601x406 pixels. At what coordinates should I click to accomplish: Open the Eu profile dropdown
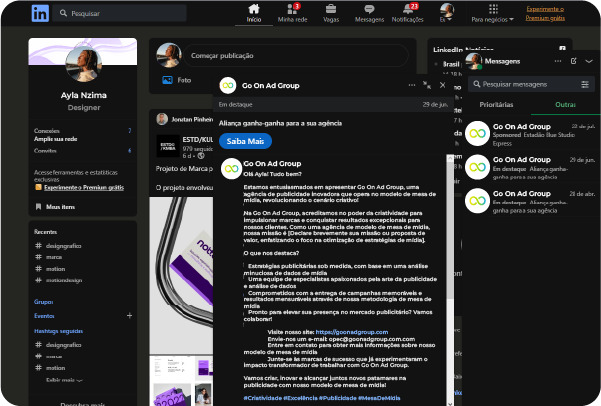coord(448,12)
